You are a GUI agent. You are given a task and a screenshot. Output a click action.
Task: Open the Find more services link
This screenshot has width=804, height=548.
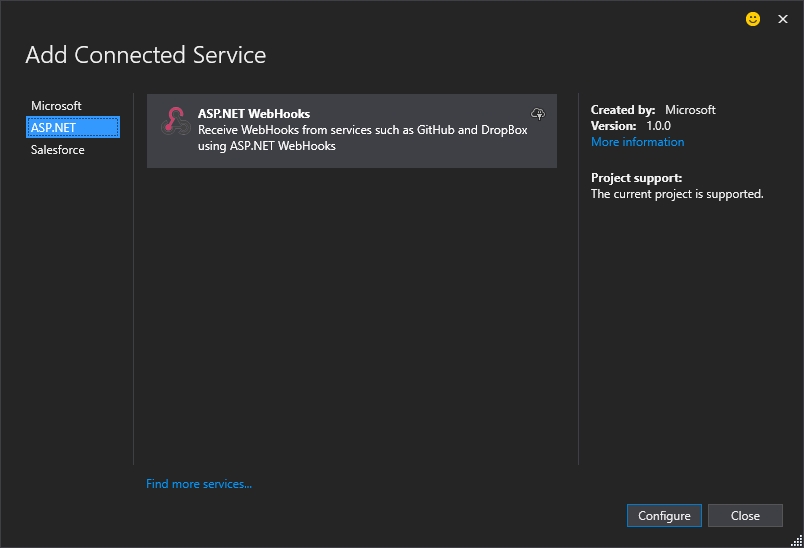click(199, 484)
